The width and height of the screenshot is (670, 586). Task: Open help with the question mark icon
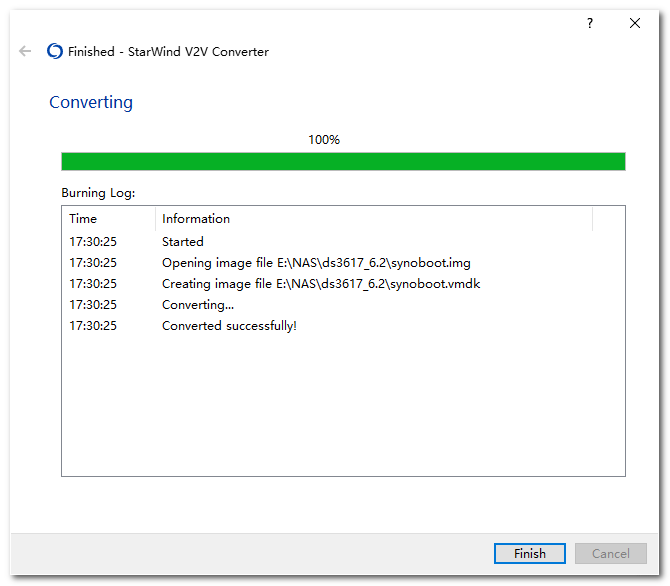(x=590, y=23)
